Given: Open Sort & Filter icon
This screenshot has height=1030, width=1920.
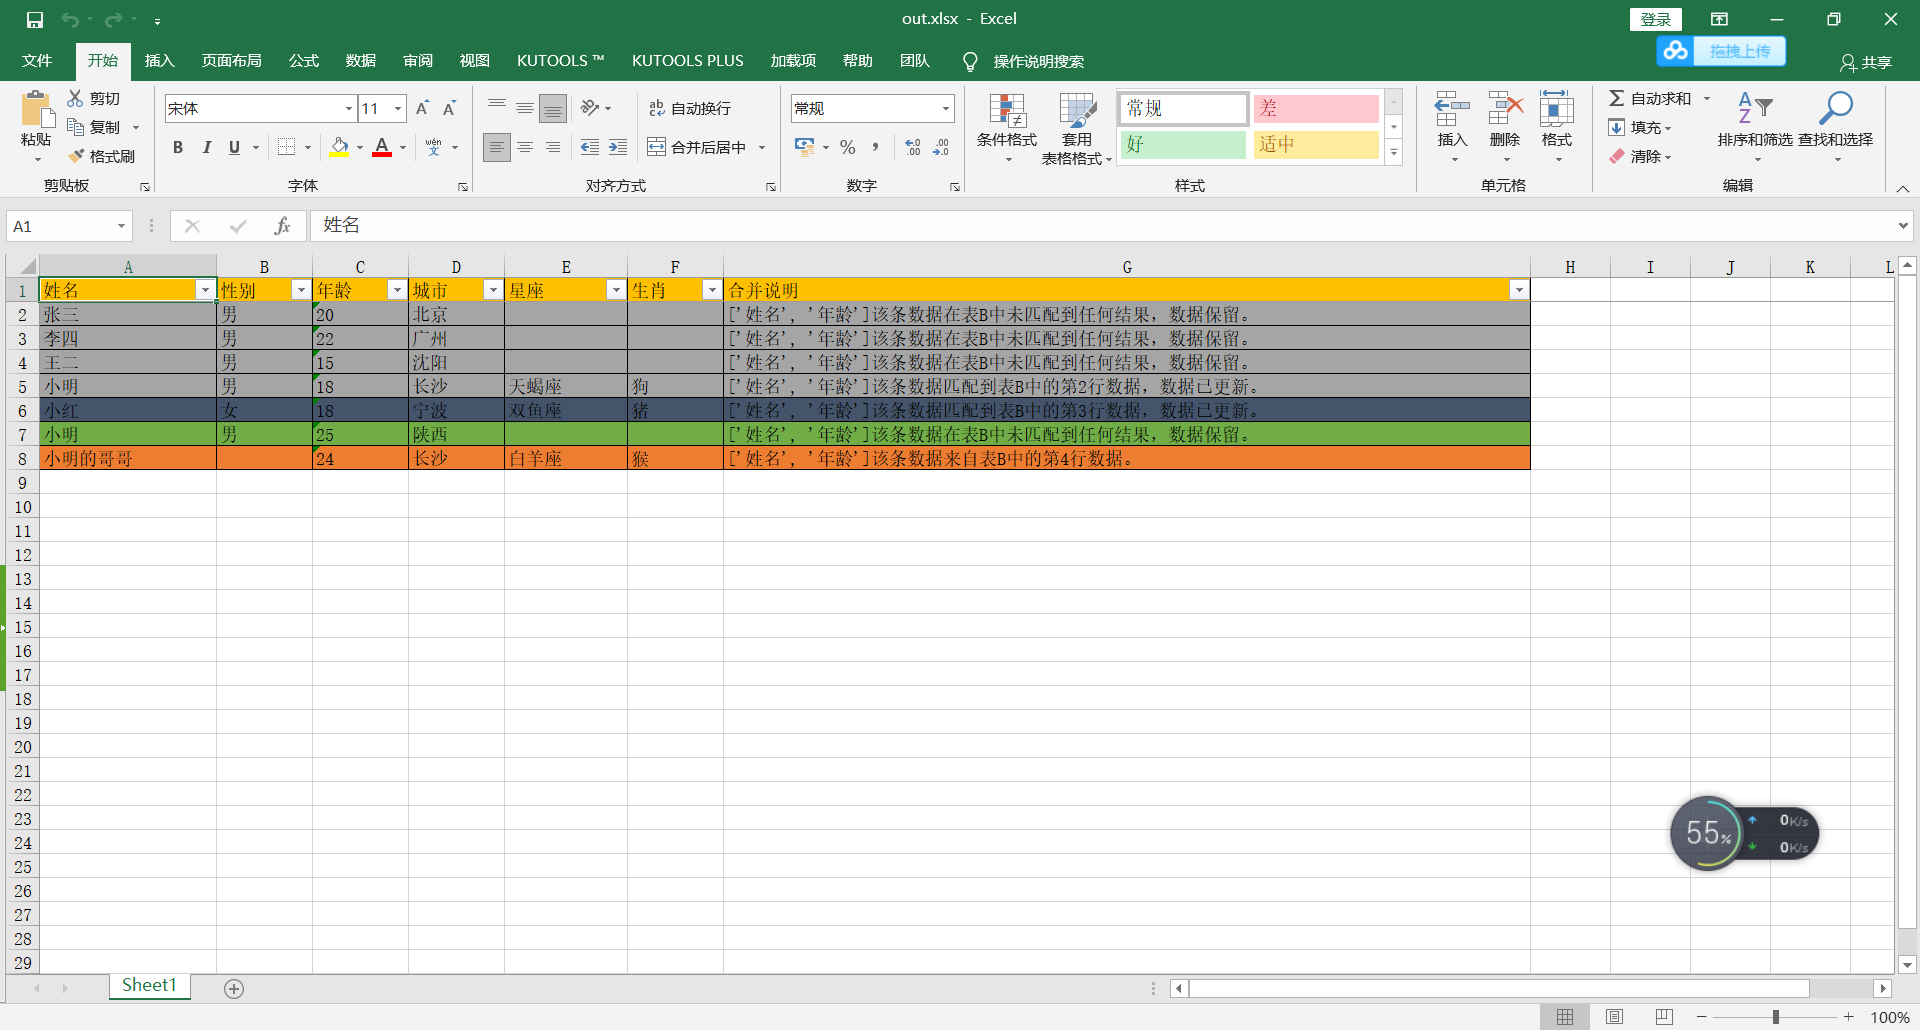Looking at the screenshot, I should click(1755, 107).
